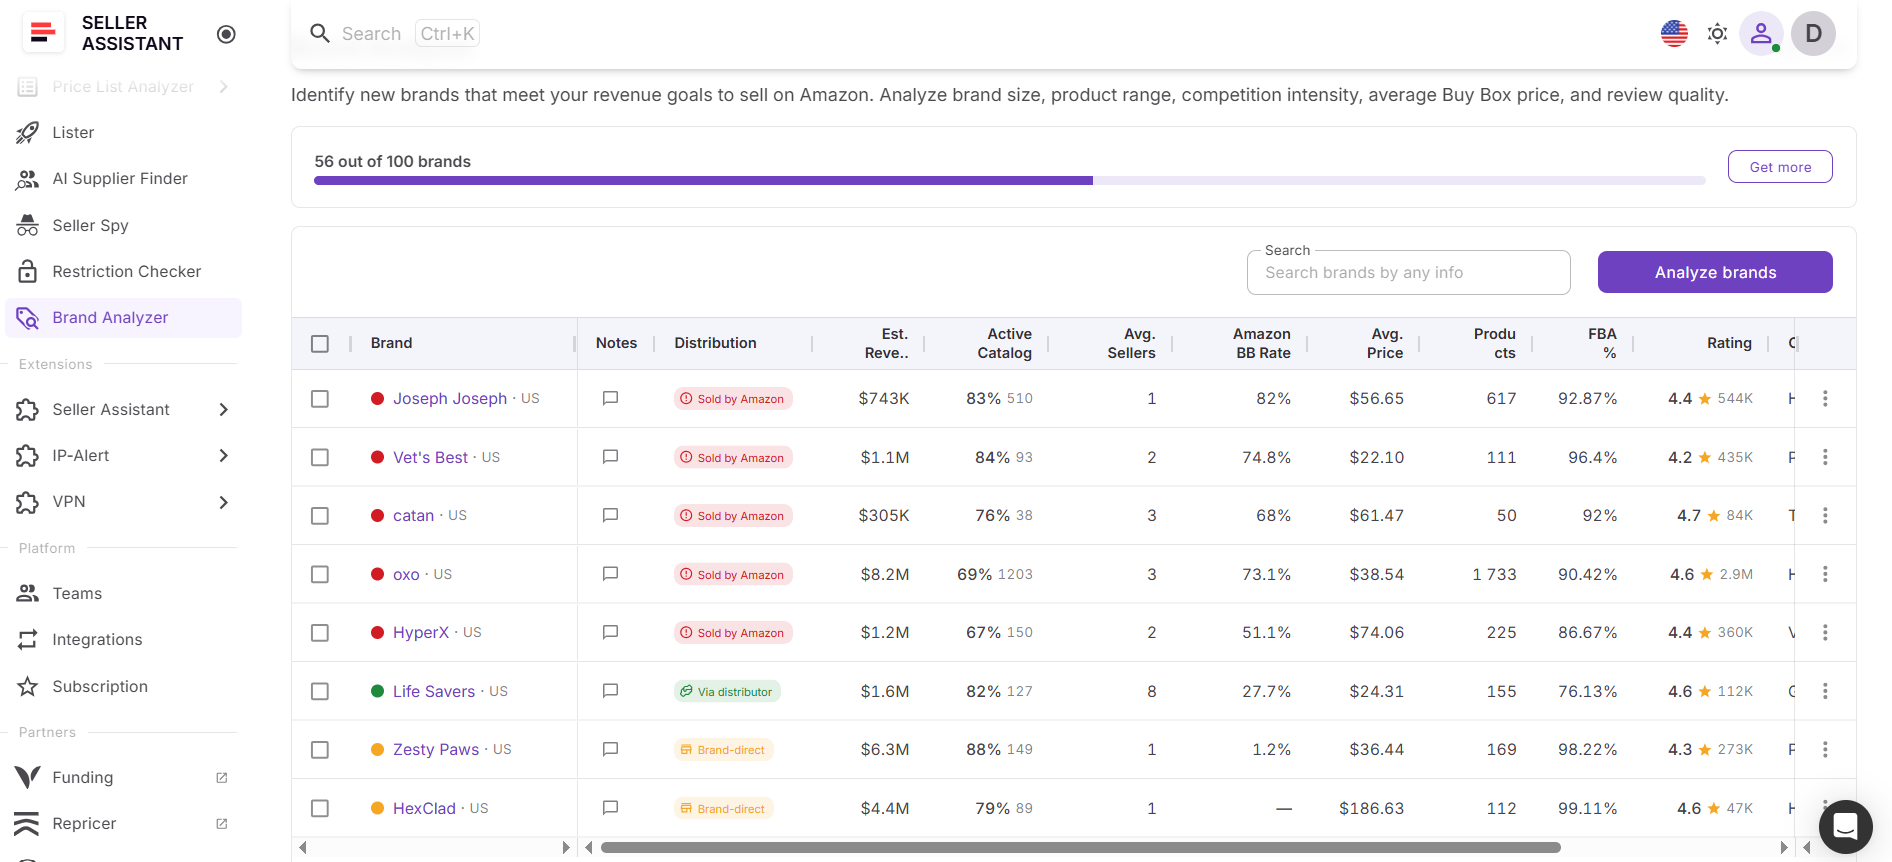
Task: Open notes icon for oxo
Action: tap(610, 574)
